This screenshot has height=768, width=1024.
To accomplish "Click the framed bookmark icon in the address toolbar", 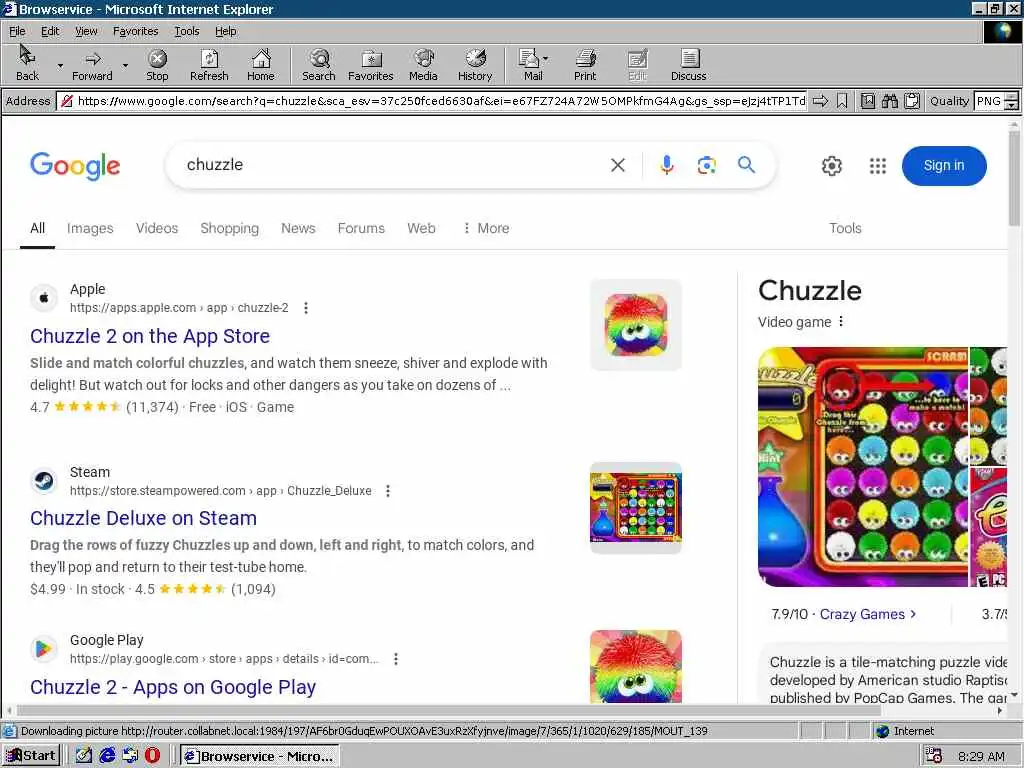I will coord(868,101).
